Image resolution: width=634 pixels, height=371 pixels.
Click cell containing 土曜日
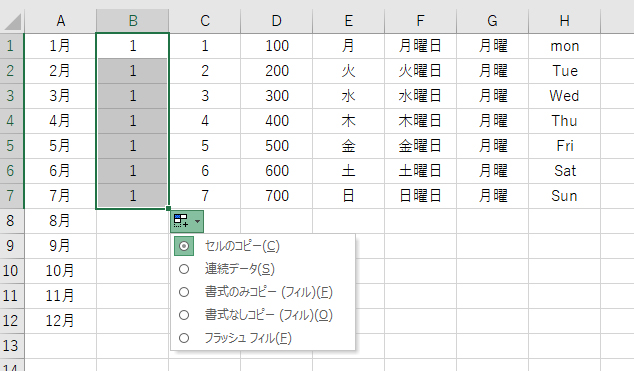click(421, 171)
